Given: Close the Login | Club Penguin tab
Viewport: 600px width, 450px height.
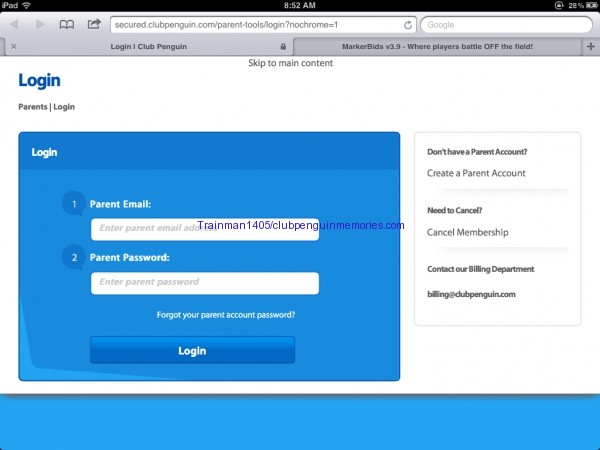Looking at the screenshot, I should pos(12,46).
